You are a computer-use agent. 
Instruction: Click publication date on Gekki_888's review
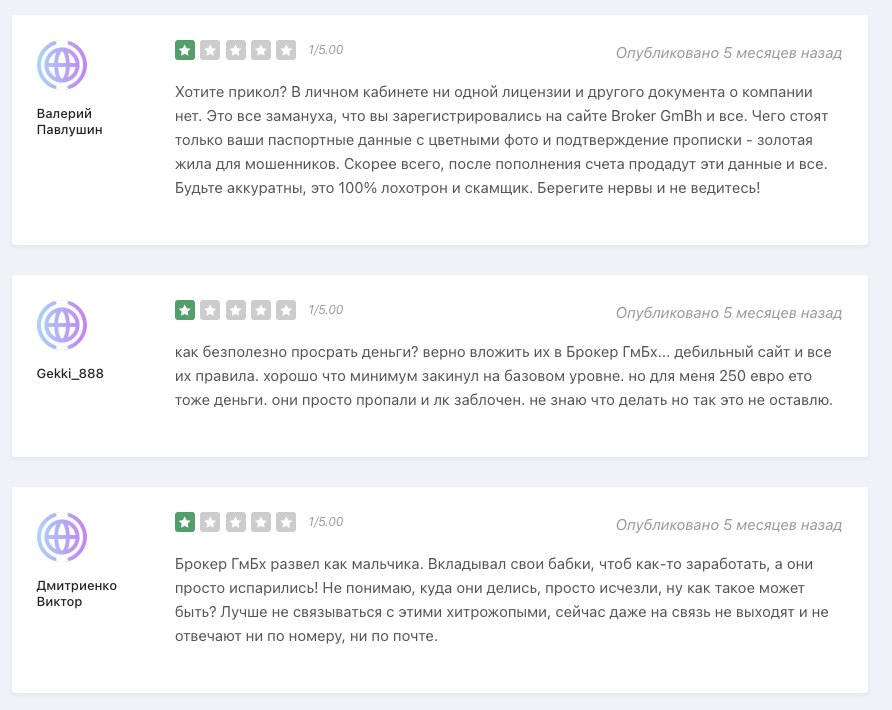point(728,312)
